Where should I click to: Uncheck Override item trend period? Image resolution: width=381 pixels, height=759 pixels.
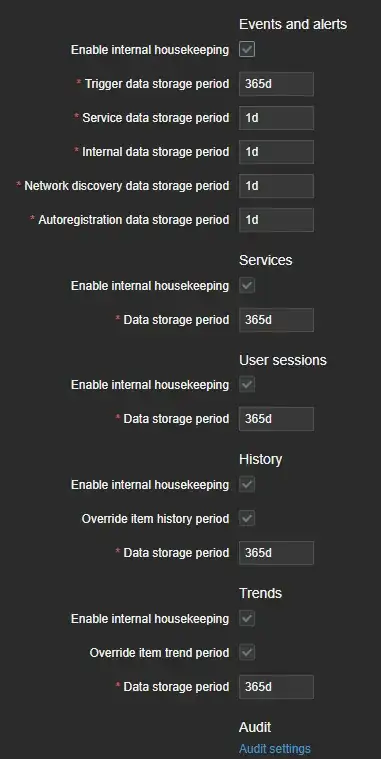pyautogui.click(x=247, y=653)
